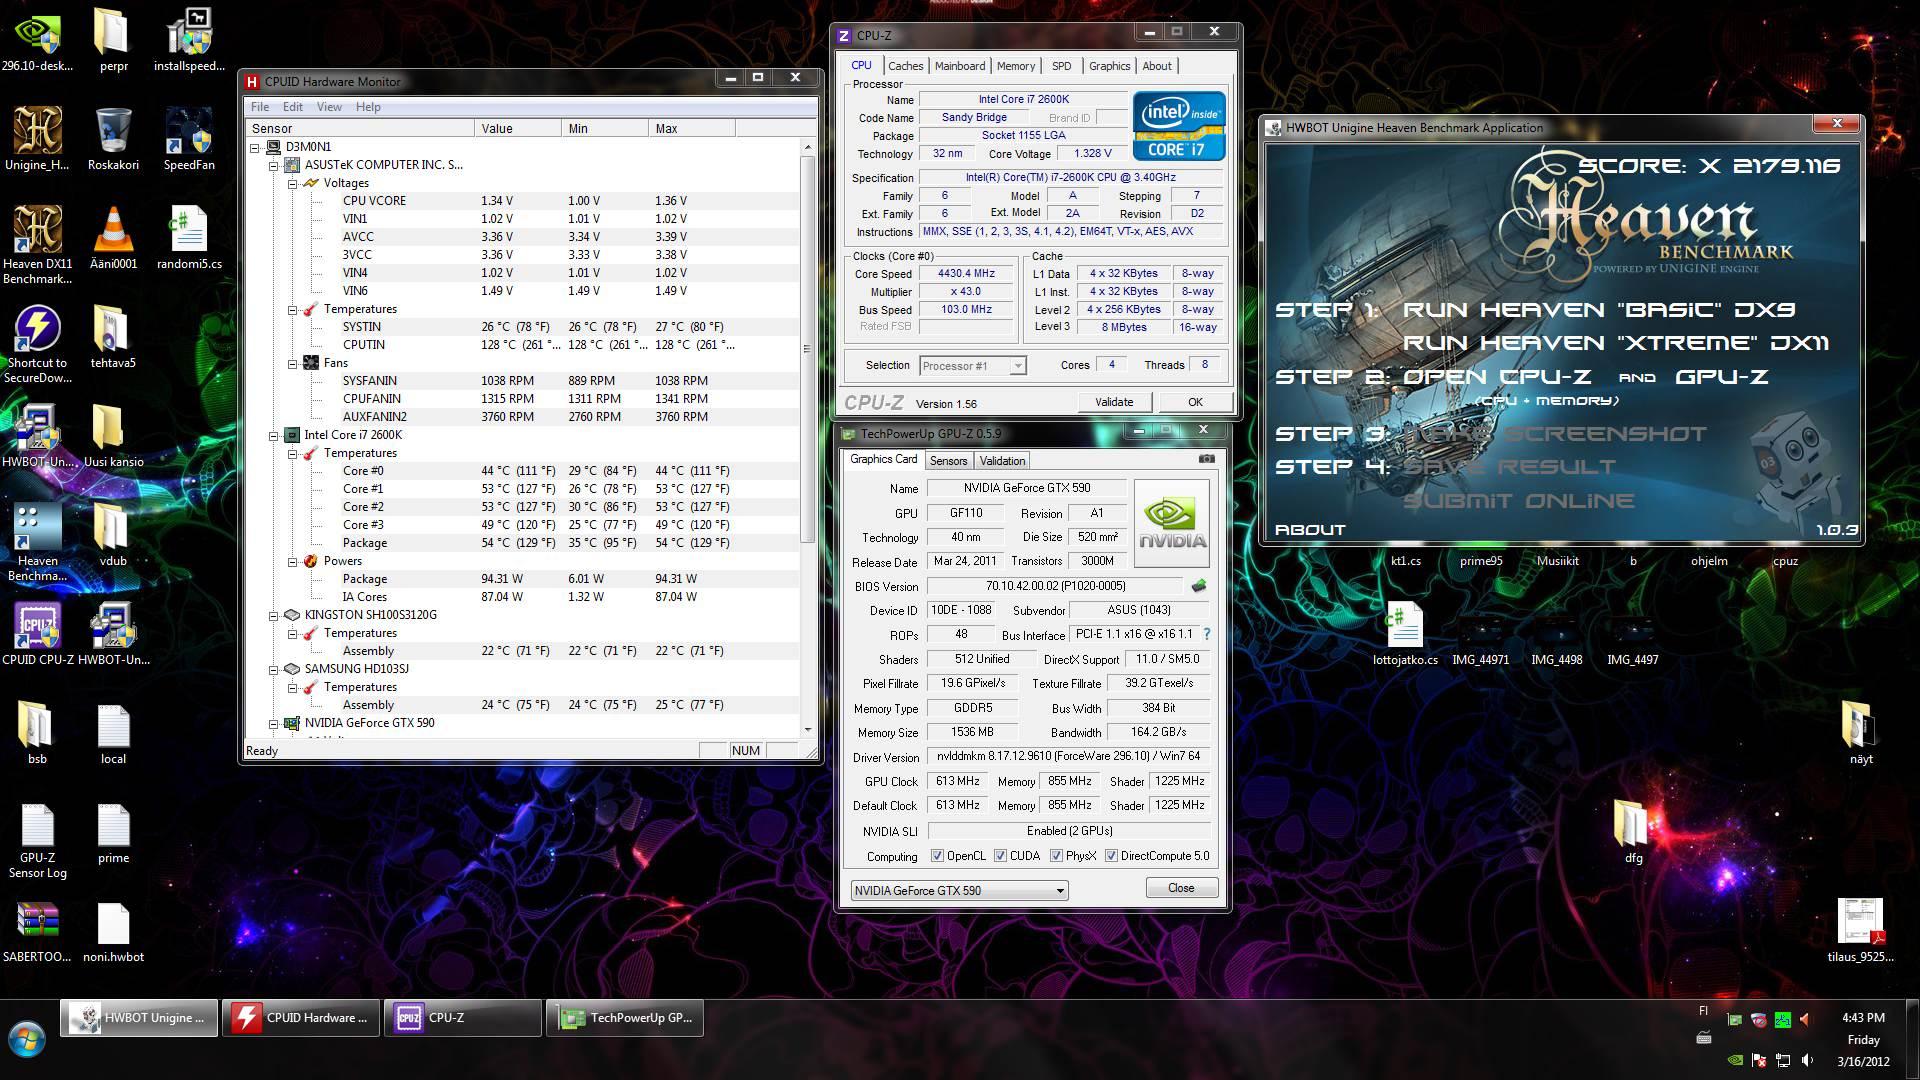Collapse the Intel Core i7 2600K node

pos(274,435)
